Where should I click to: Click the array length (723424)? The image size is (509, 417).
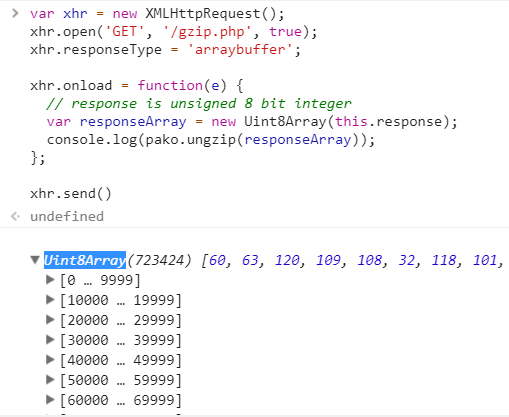point(160,260)
